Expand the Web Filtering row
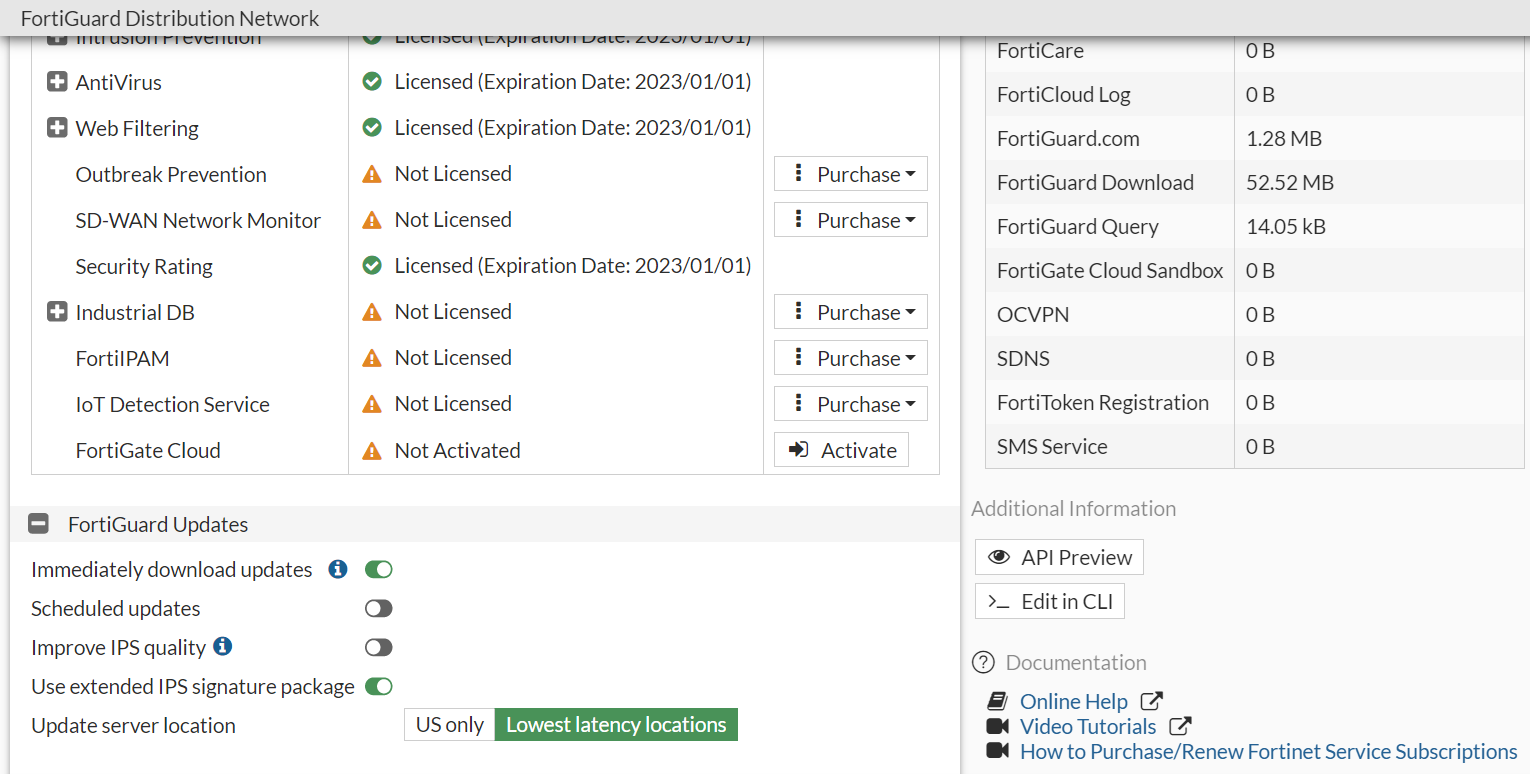Screen dimensions: 1530x774 [57, 128]
